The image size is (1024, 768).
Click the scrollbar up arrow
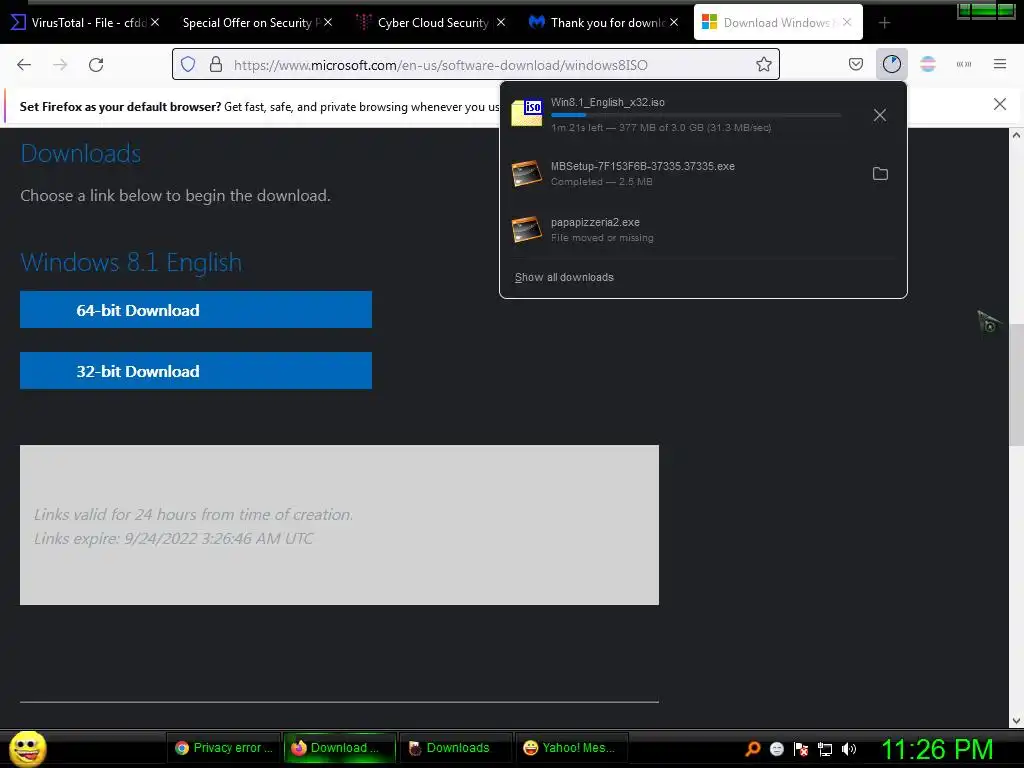[x=1016, y=135]
